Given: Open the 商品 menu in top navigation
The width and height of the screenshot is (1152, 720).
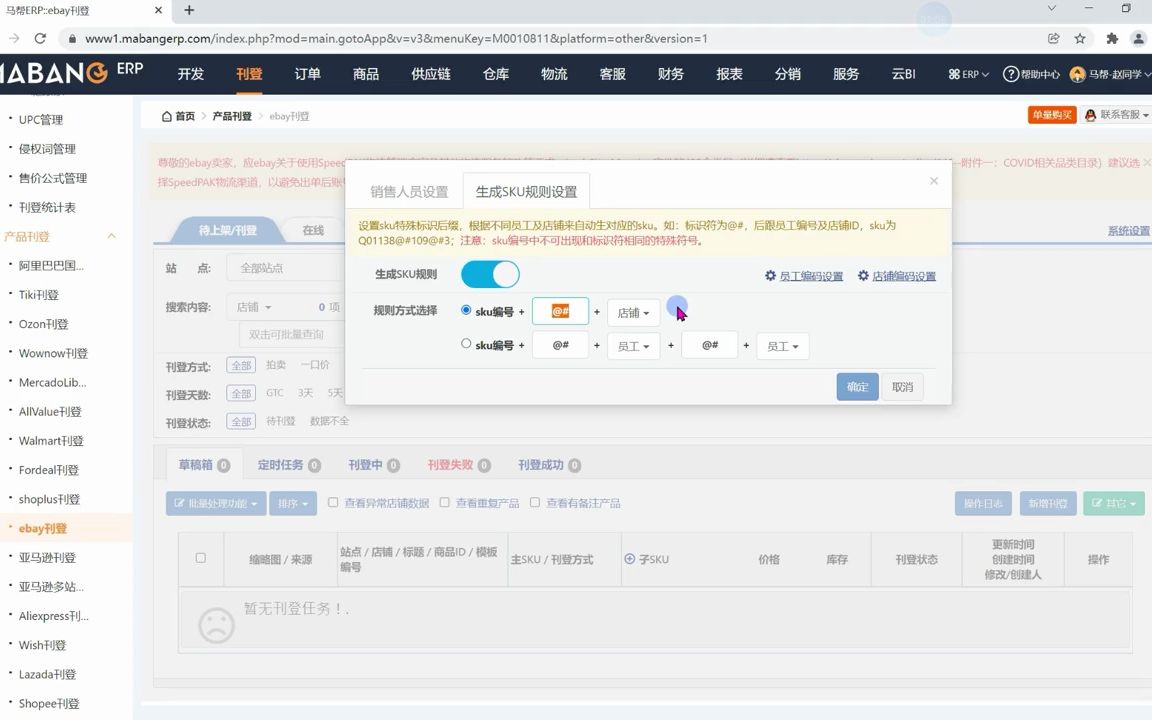Looking at the screenshot, I should (x=365, y=73).
